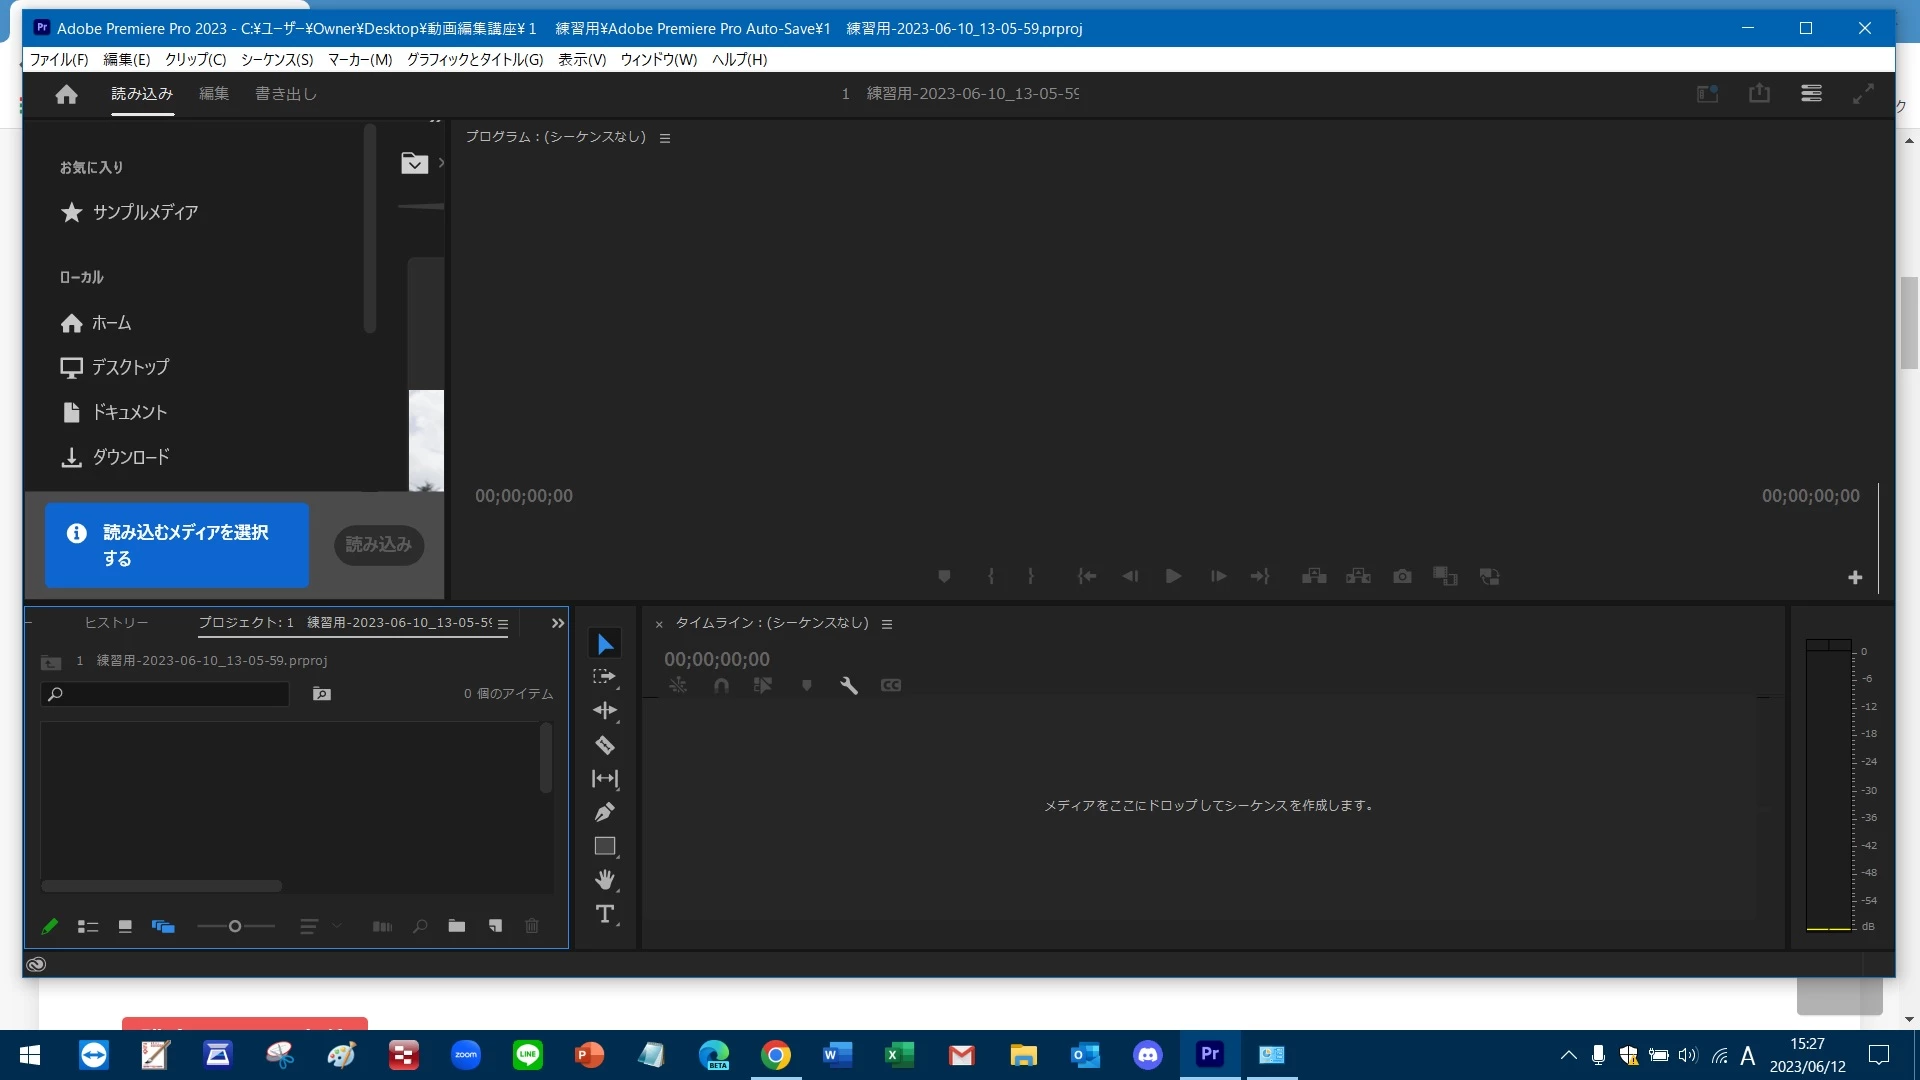Image resolution: width=1920 pixels, height=1080 pixels.
Task: Toggle the green pencil read/write project lock
Action: point(49,926)
